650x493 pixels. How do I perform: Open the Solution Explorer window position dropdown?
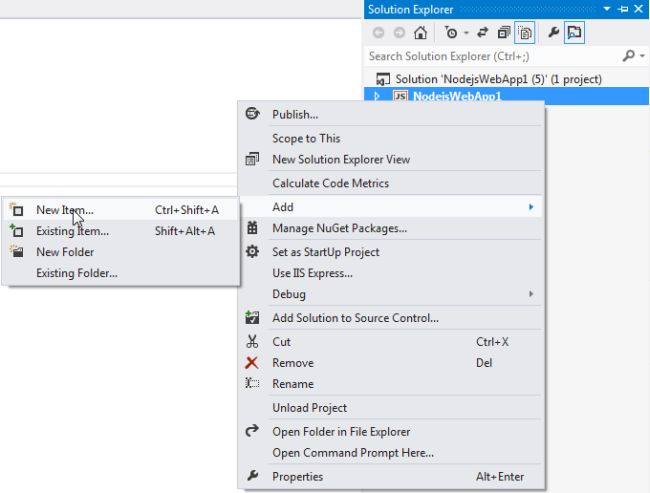coord(606,9)
